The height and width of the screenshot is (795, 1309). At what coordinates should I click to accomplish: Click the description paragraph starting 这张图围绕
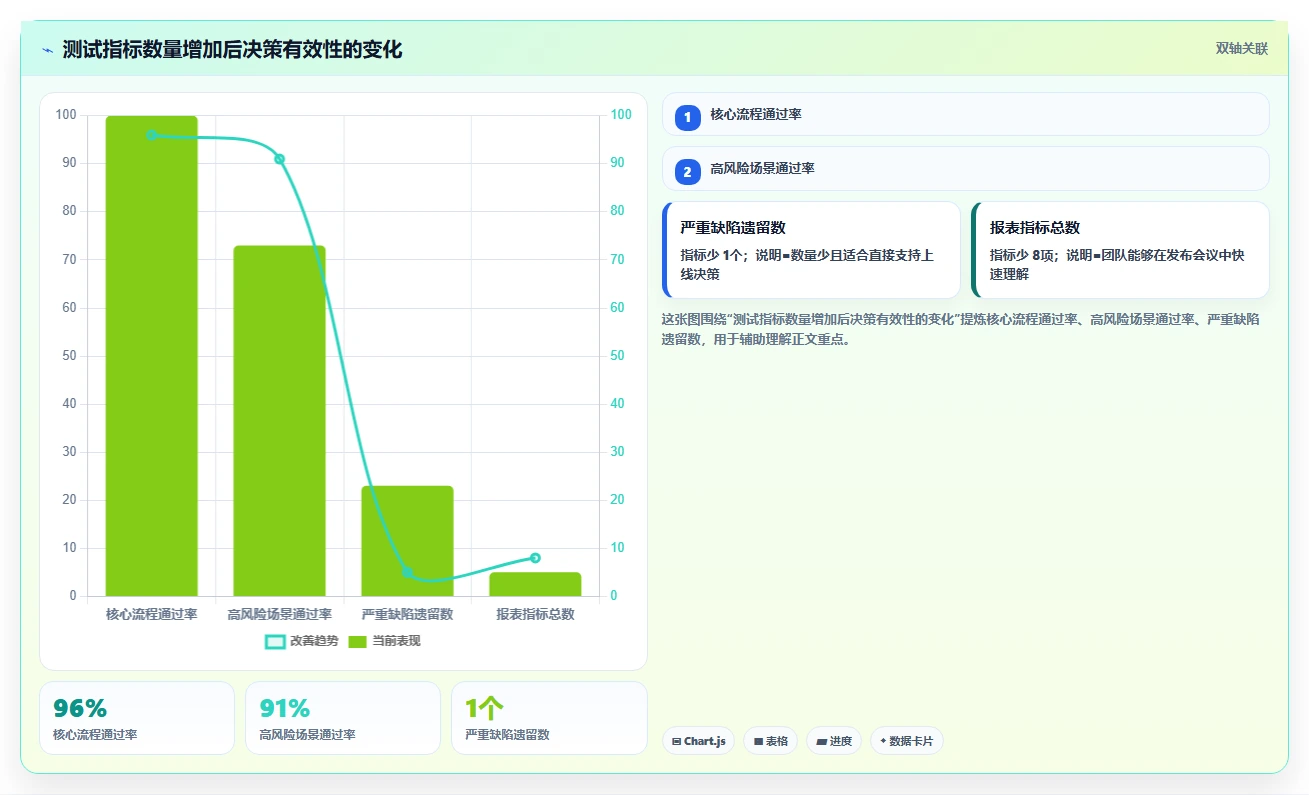tap(960, 329)
